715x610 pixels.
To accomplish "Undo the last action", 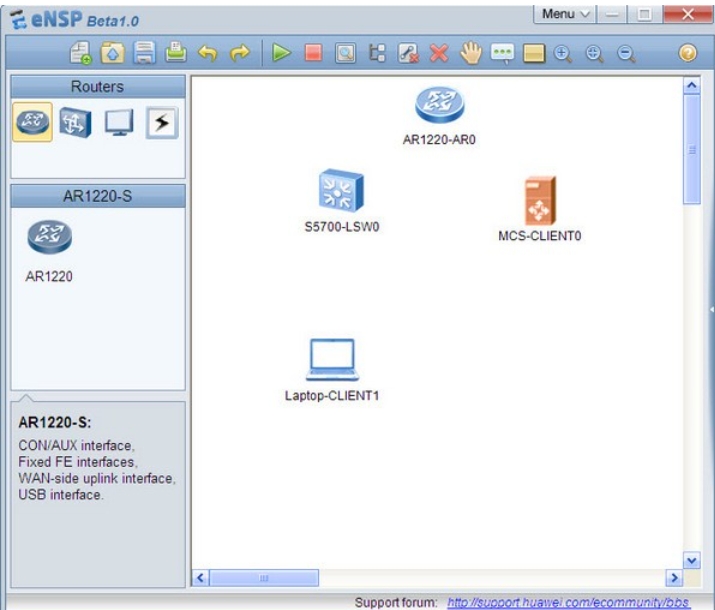I will click(x=207, y=53).
